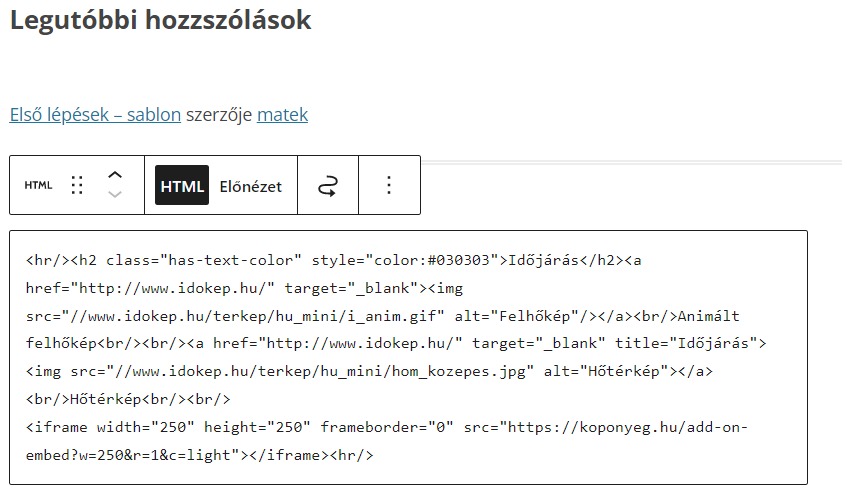Move the block down with the chevron
847x502 pixels.
[114, 196]
